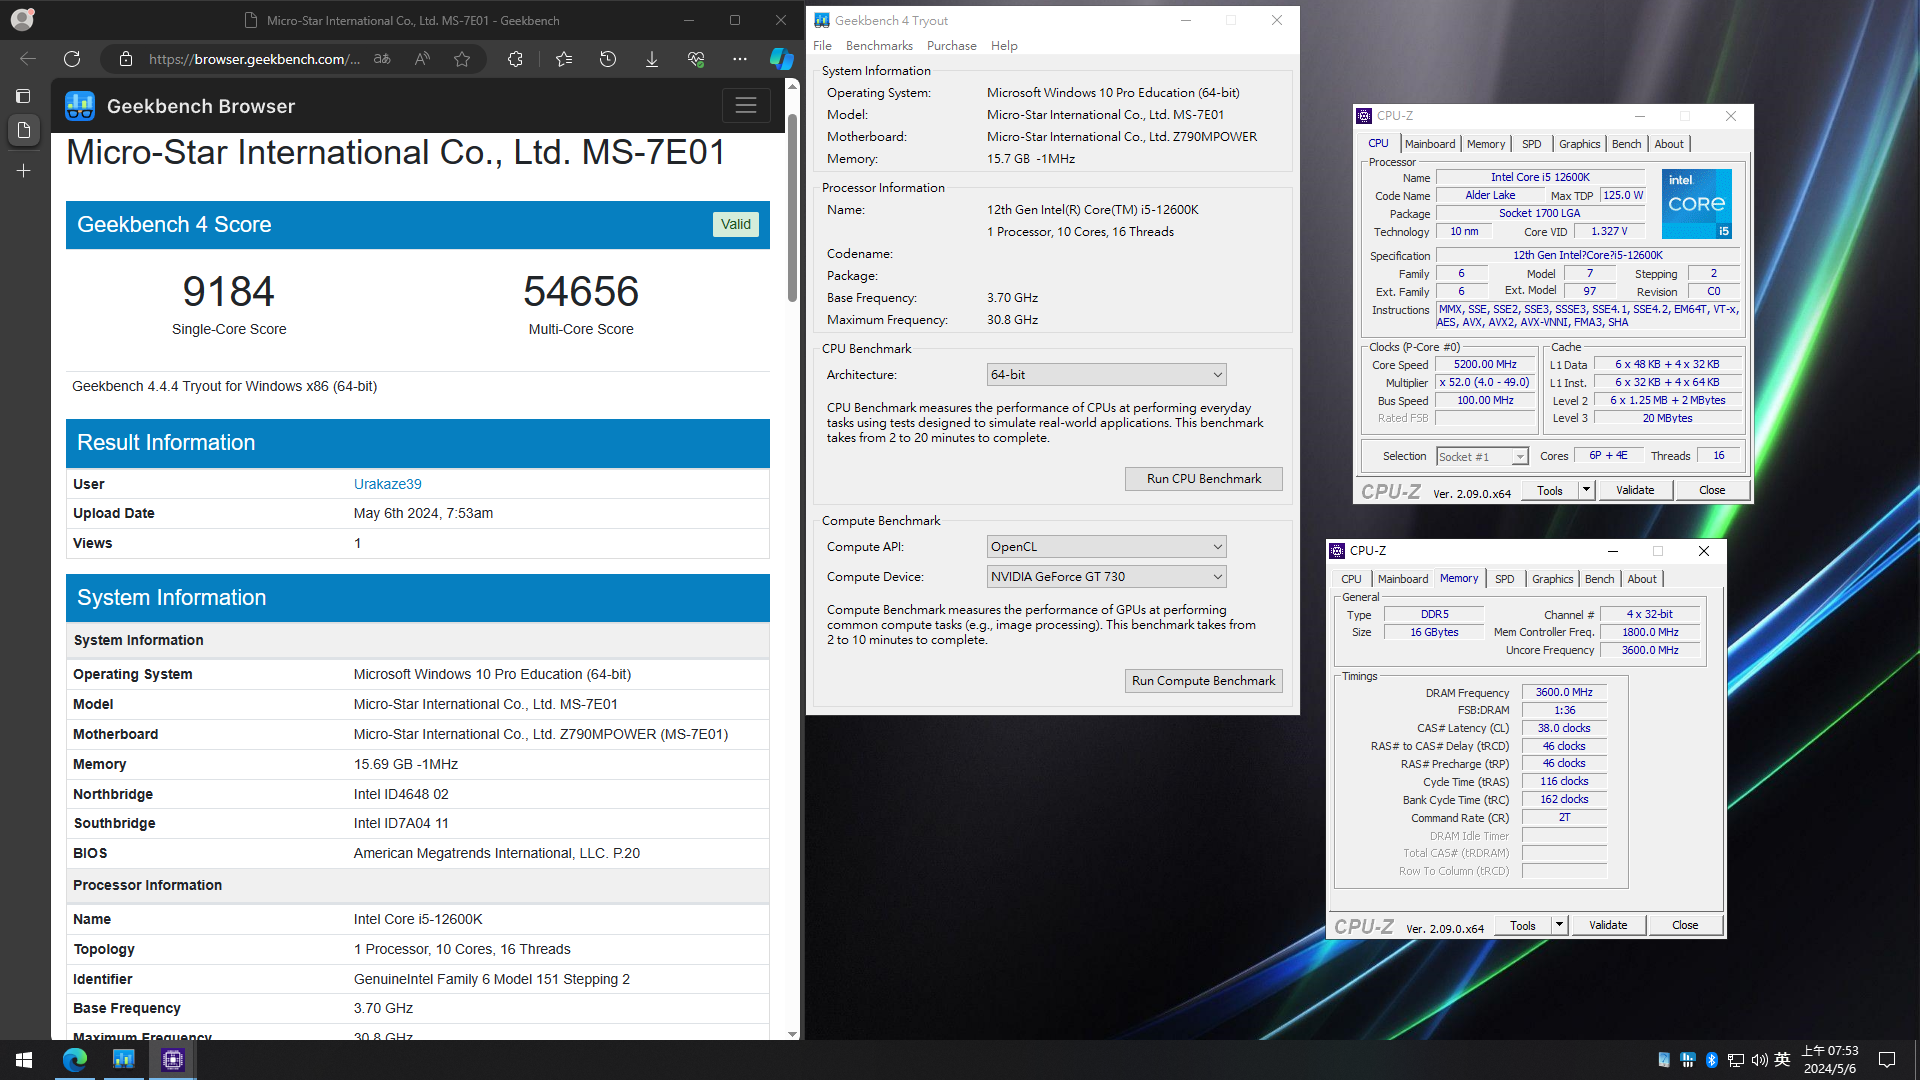Click the taskbar clock showing 07:53
The height and width of the screenshot is (1080, 1920).
[x=1830, y=1060]
